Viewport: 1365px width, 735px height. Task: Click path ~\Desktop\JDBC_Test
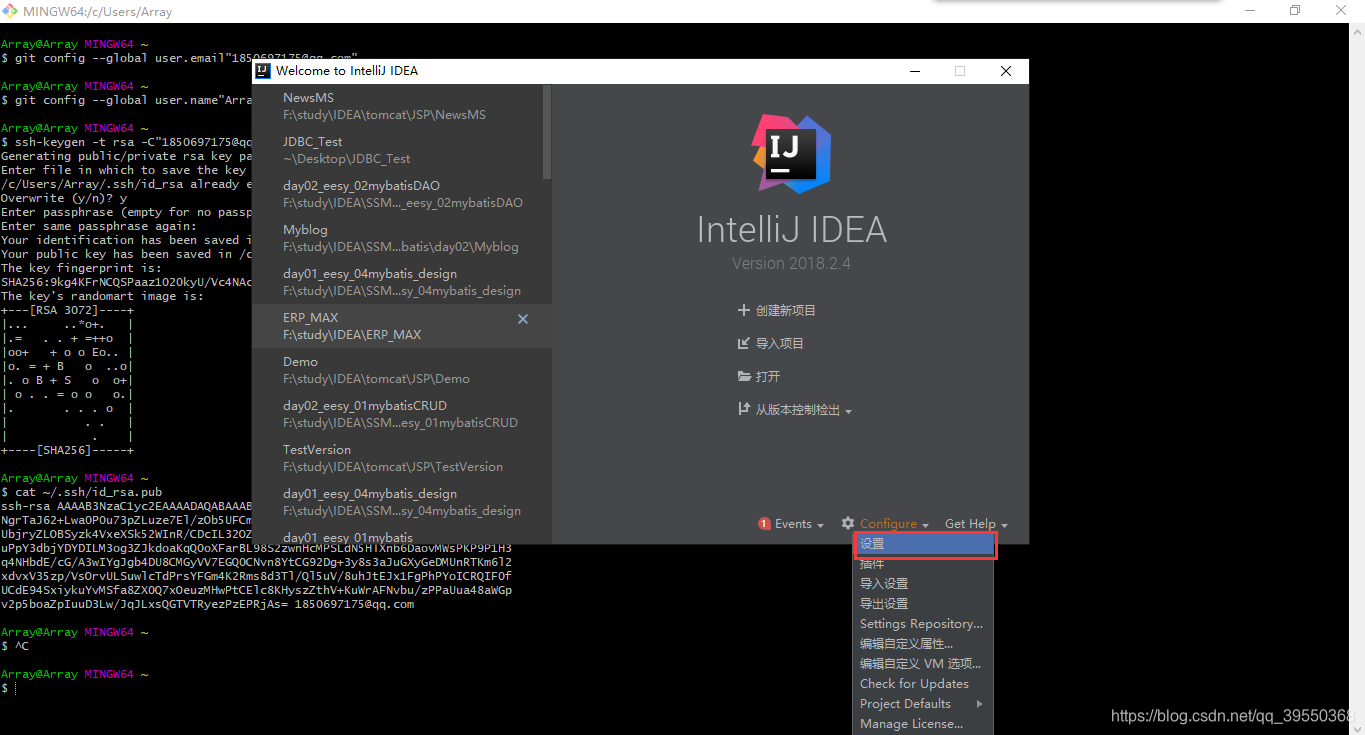pos(346,159)
